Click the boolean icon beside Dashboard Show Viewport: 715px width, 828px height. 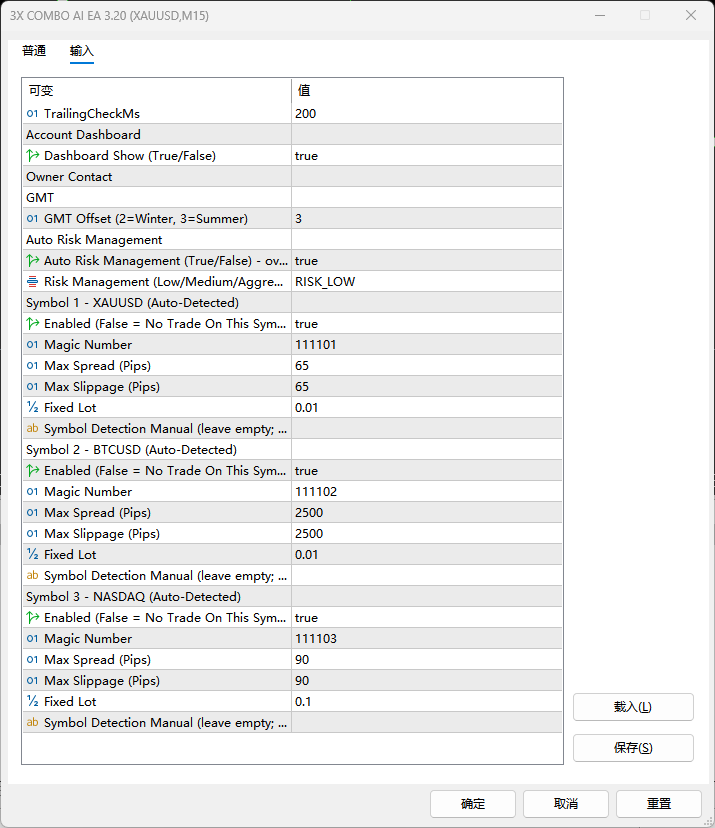tap(33, 155)
